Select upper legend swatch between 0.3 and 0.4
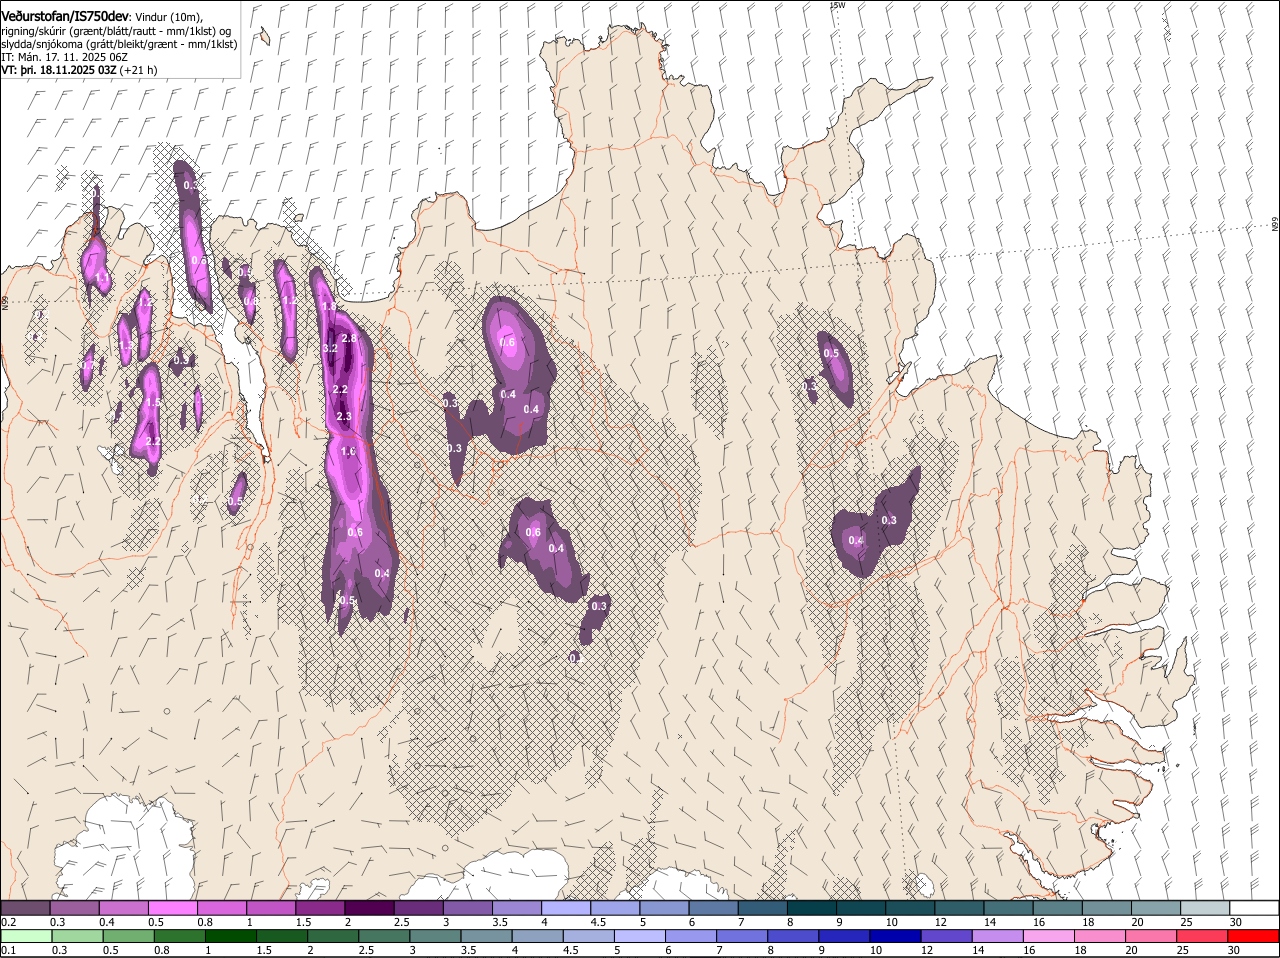 (74, 907)
